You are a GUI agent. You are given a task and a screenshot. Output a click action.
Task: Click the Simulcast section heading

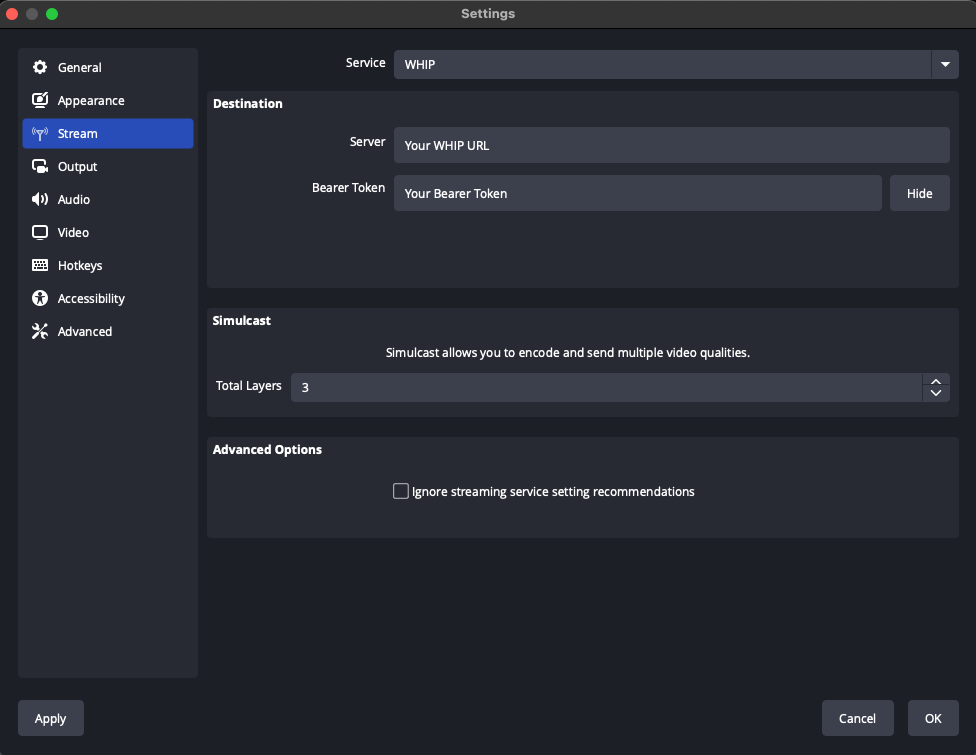pos(242,321)
